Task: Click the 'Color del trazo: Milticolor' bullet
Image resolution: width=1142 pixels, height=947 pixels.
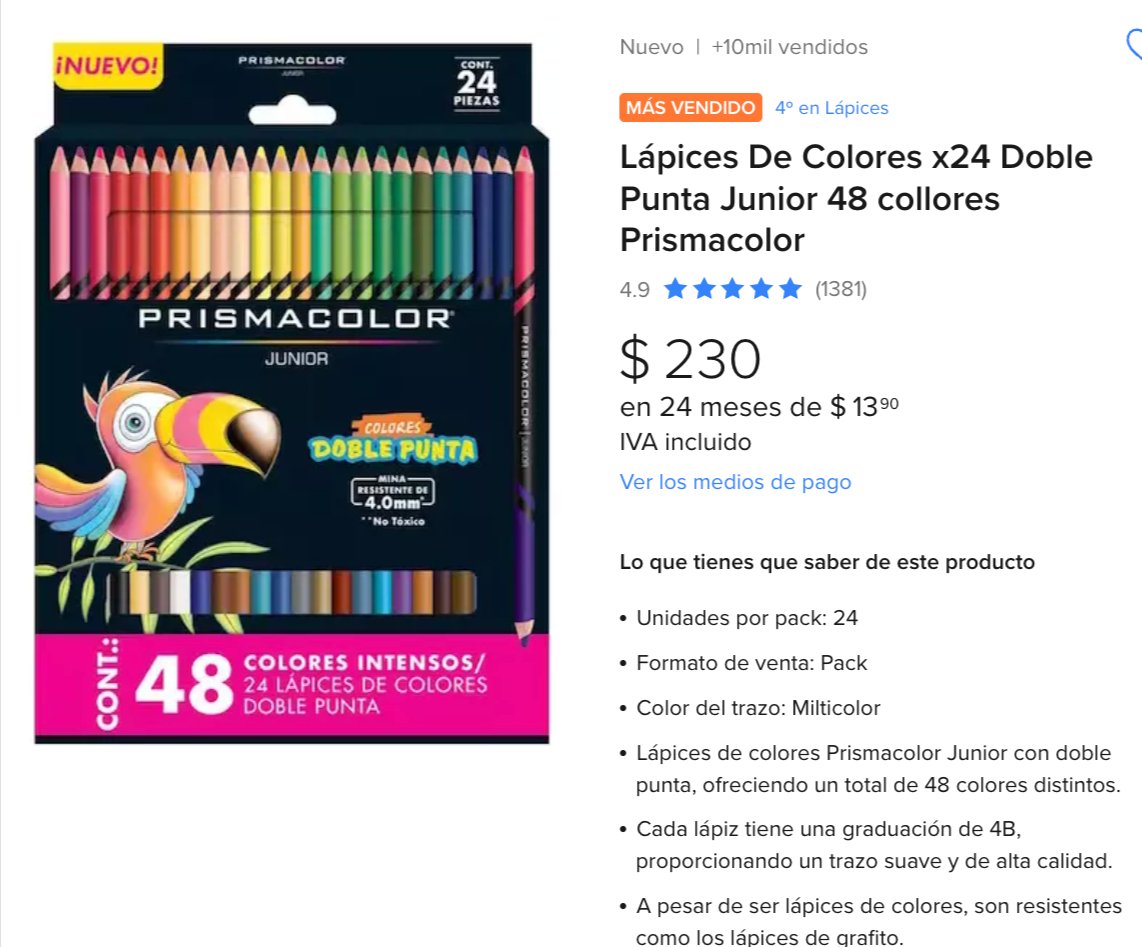Action: point(758,708)
